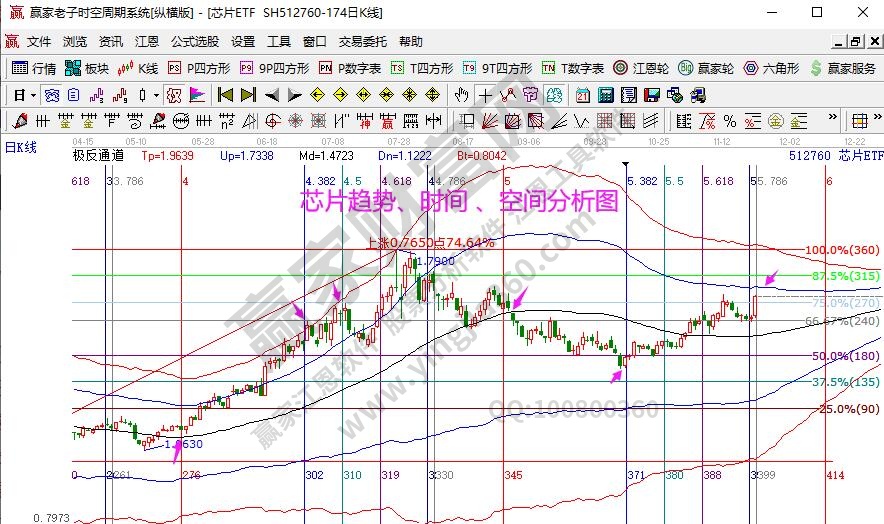Jump to first bar with skip-back arrow
The width and height of the screenshot is (884, 524).
pos(225,95)
